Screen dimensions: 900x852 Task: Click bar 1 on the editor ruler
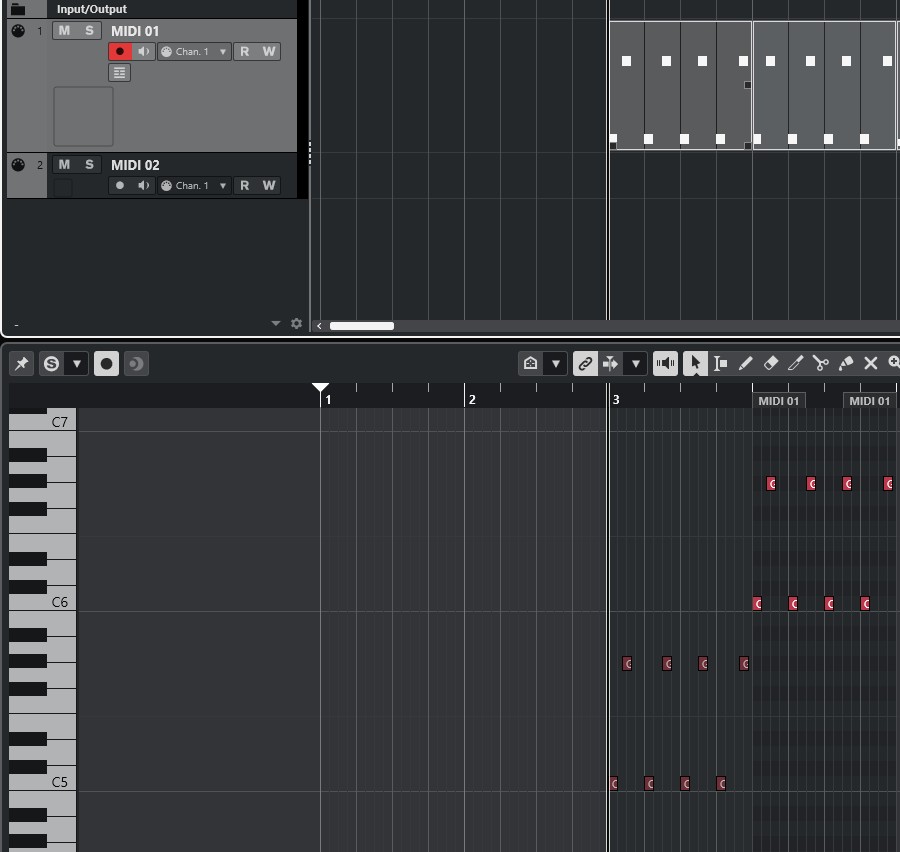pos(328,400)
